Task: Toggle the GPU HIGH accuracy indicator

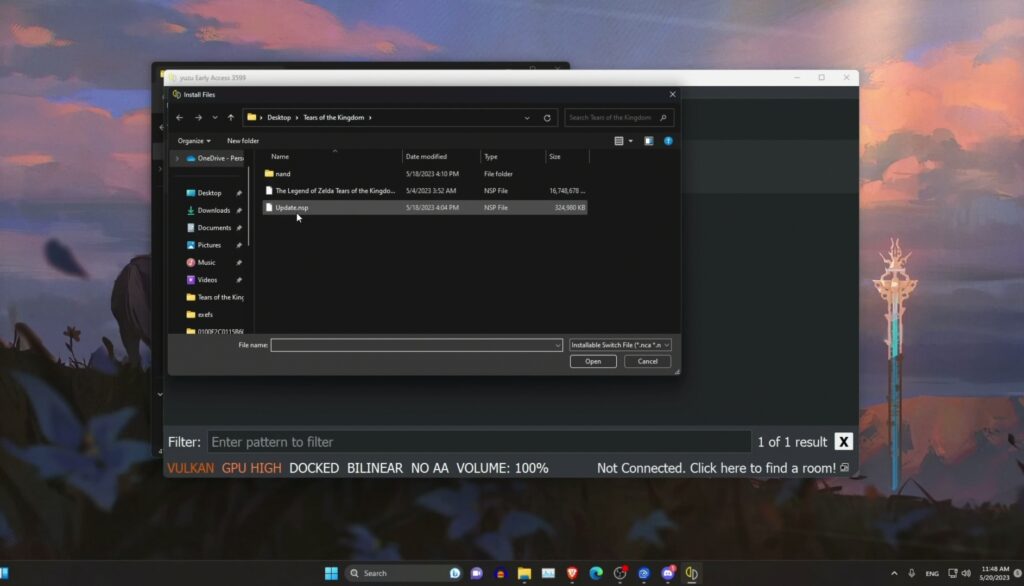Action: 251,468
